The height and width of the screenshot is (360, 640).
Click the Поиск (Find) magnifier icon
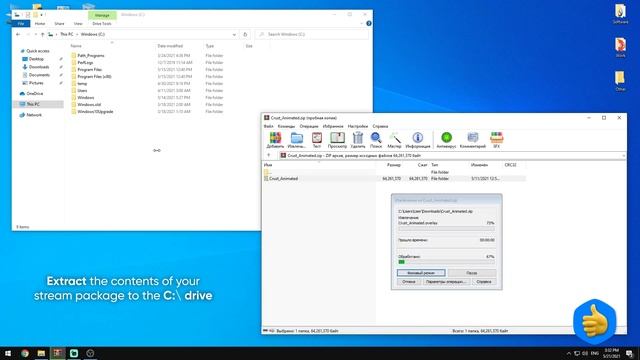(x=376, y=140)
